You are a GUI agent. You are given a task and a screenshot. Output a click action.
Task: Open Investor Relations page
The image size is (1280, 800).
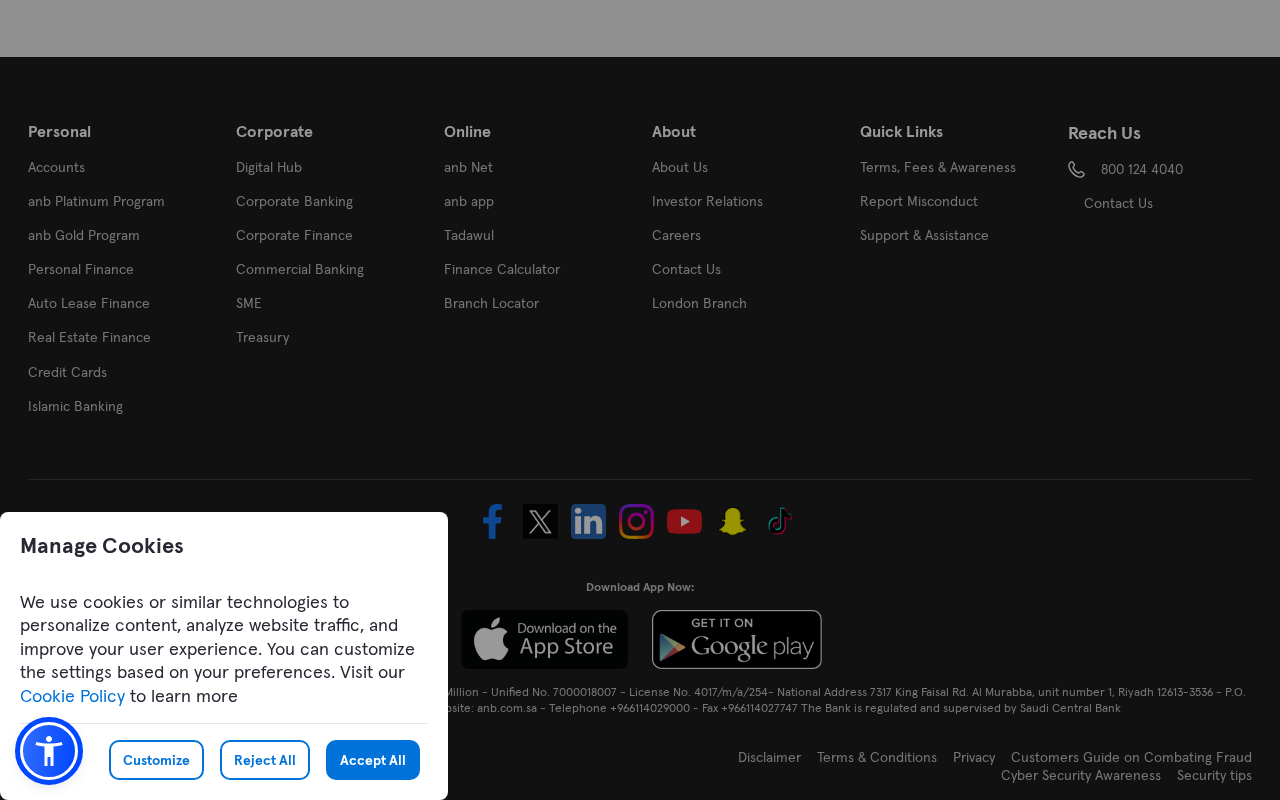(x=707, y=202)
